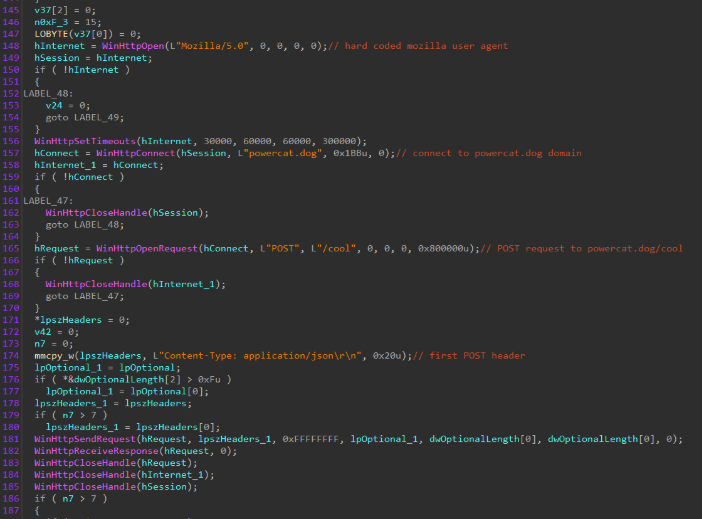Click the !hRequest condition on line 166
702x519 pixels.
coord(88,260)
